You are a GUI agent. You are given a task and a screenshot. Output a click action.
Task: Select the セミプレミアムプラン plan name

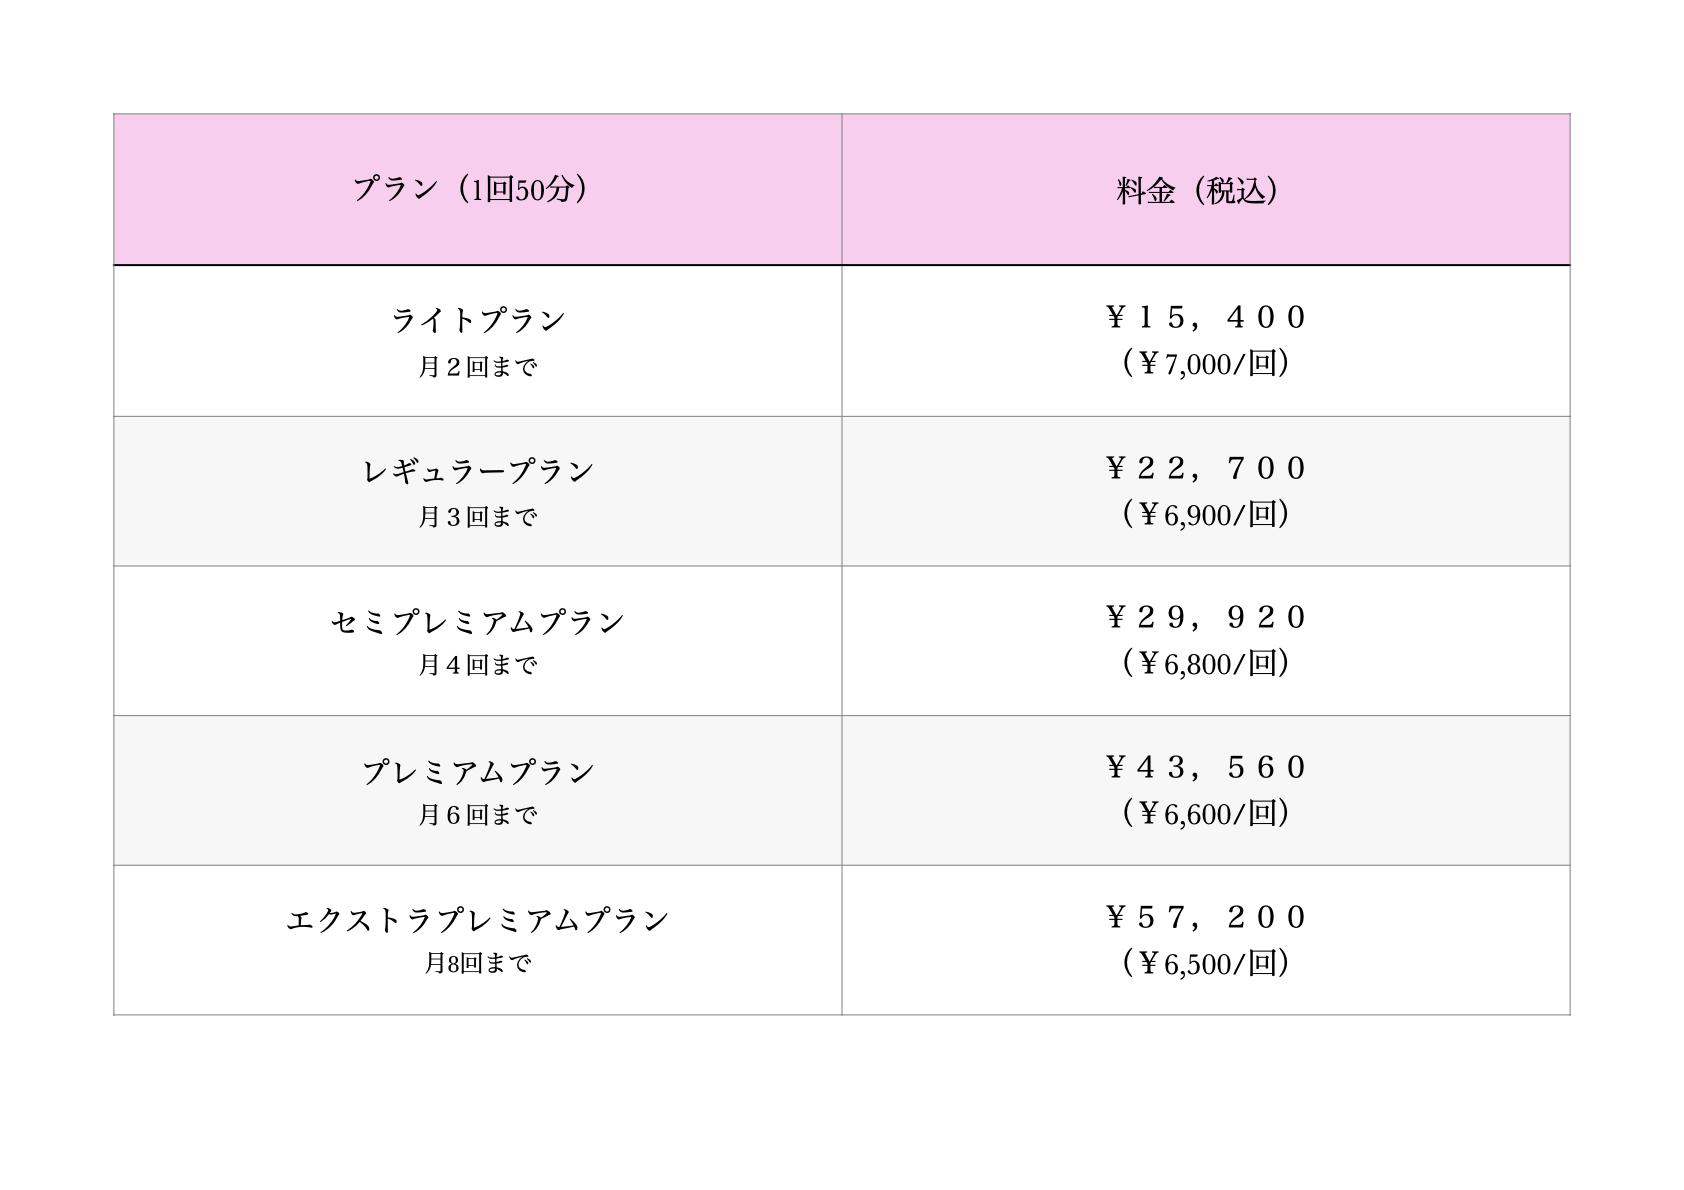(x=477, y=621)
